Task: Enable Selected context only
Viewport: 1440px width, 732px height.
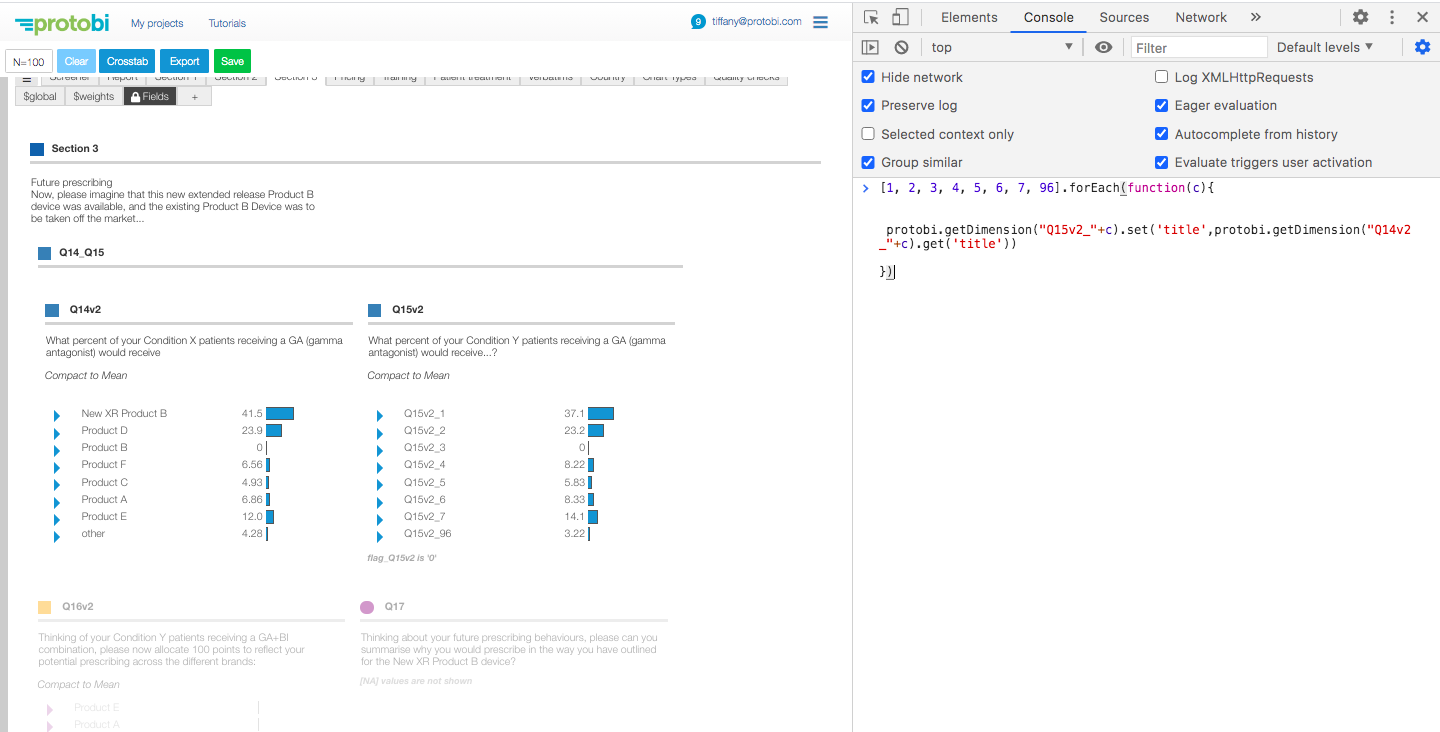Action: pos(867,134)
